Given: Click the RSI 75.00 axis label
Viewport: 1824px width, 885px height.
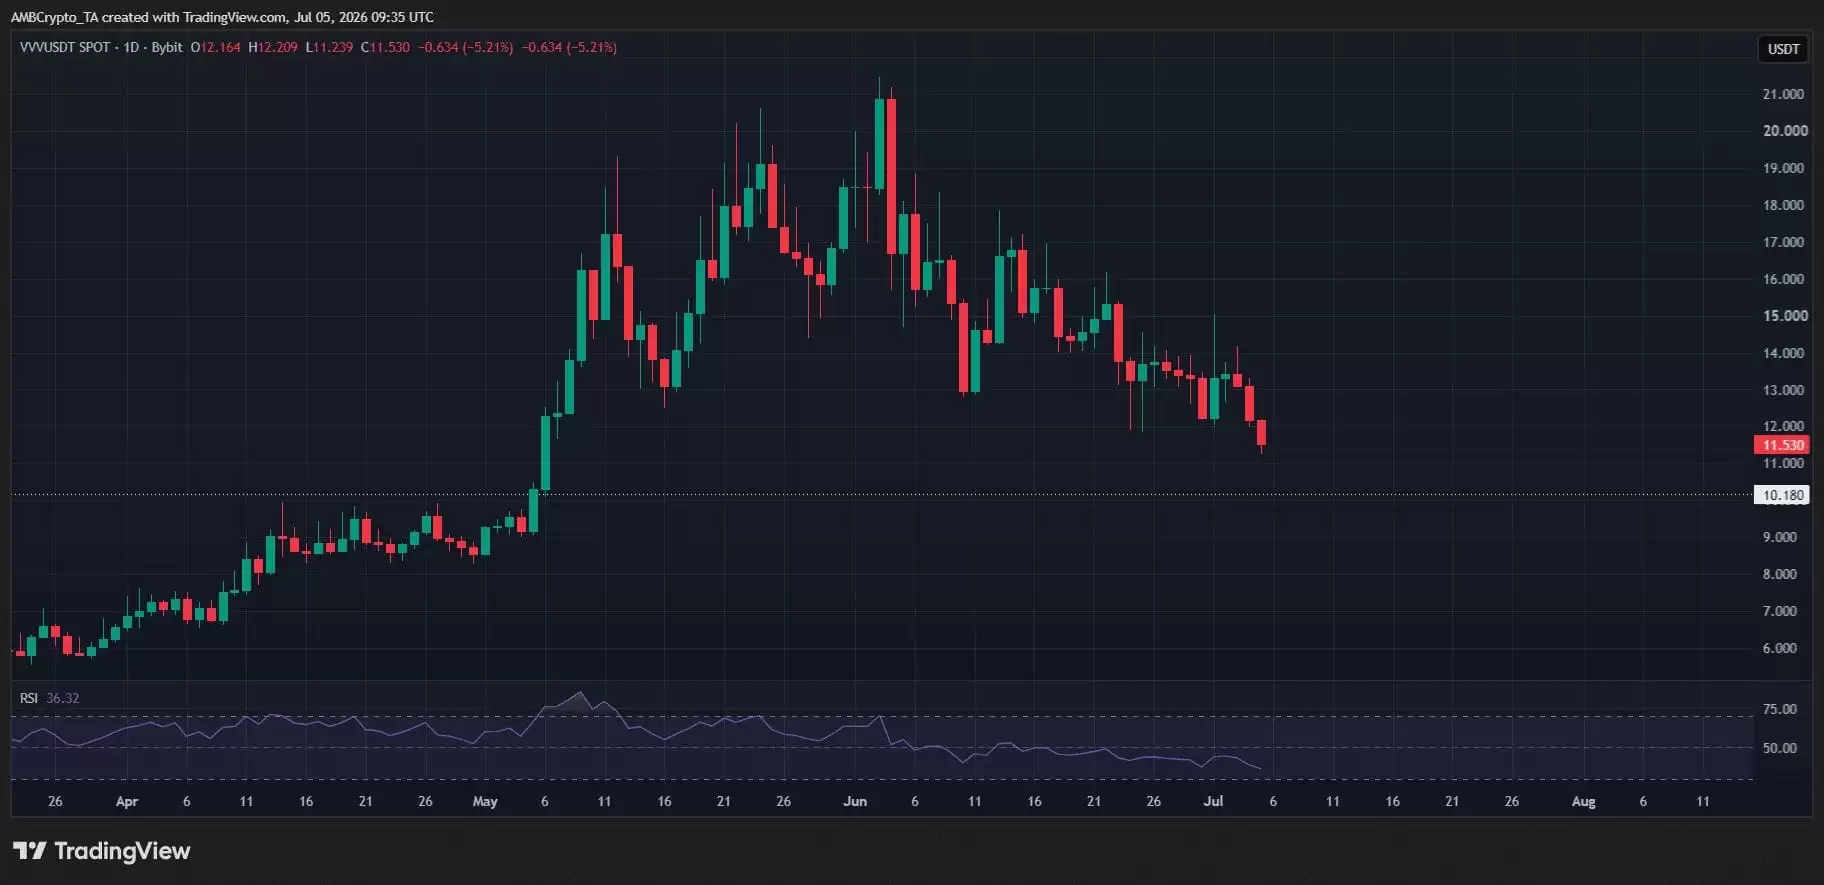Looking at the screenshot, I should pyautogui.click(x=1779, y=709).
